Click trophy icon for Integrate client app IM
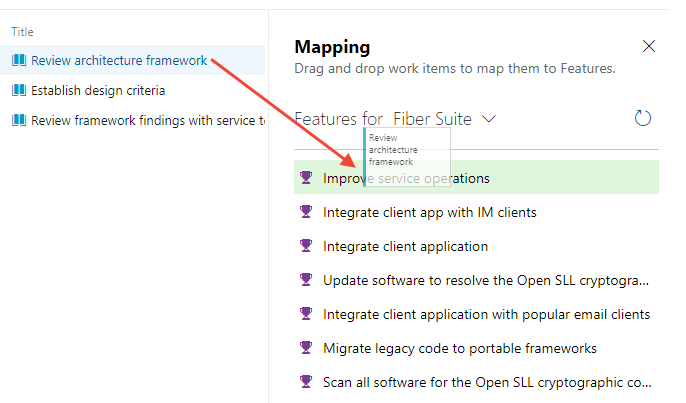This screenshot has height=403, width=686. tap(306, 212)
